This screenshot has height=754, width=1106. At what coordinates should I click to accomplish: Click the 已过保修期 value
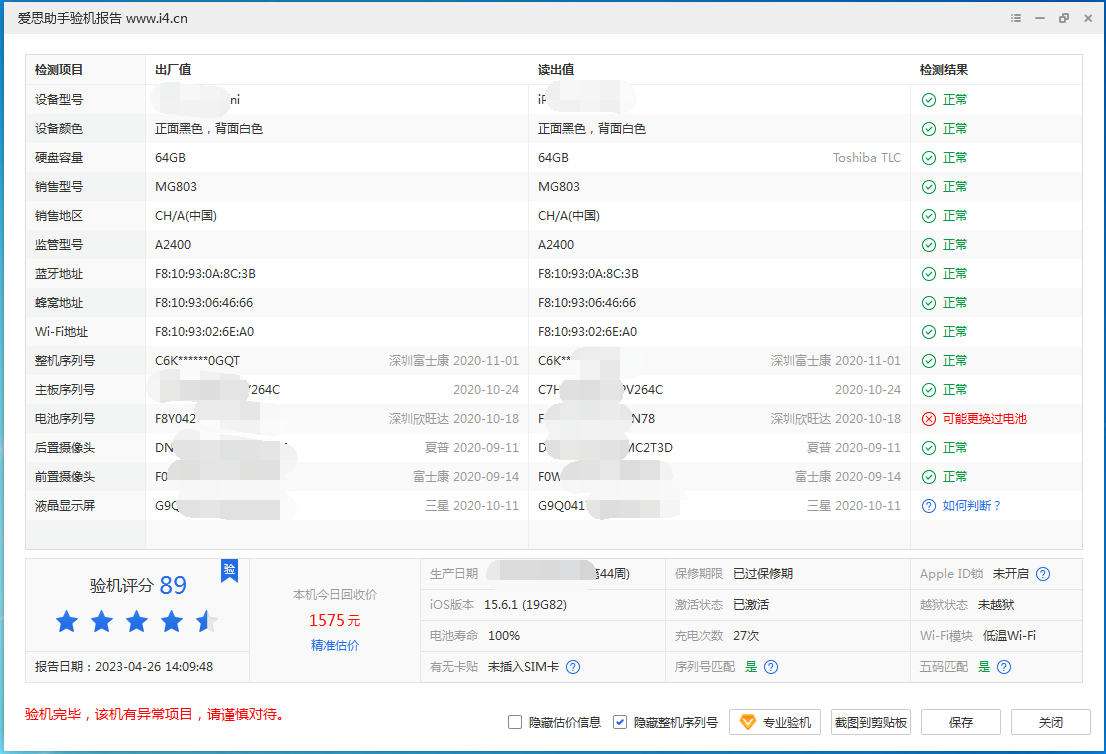(x=763, y=573)
